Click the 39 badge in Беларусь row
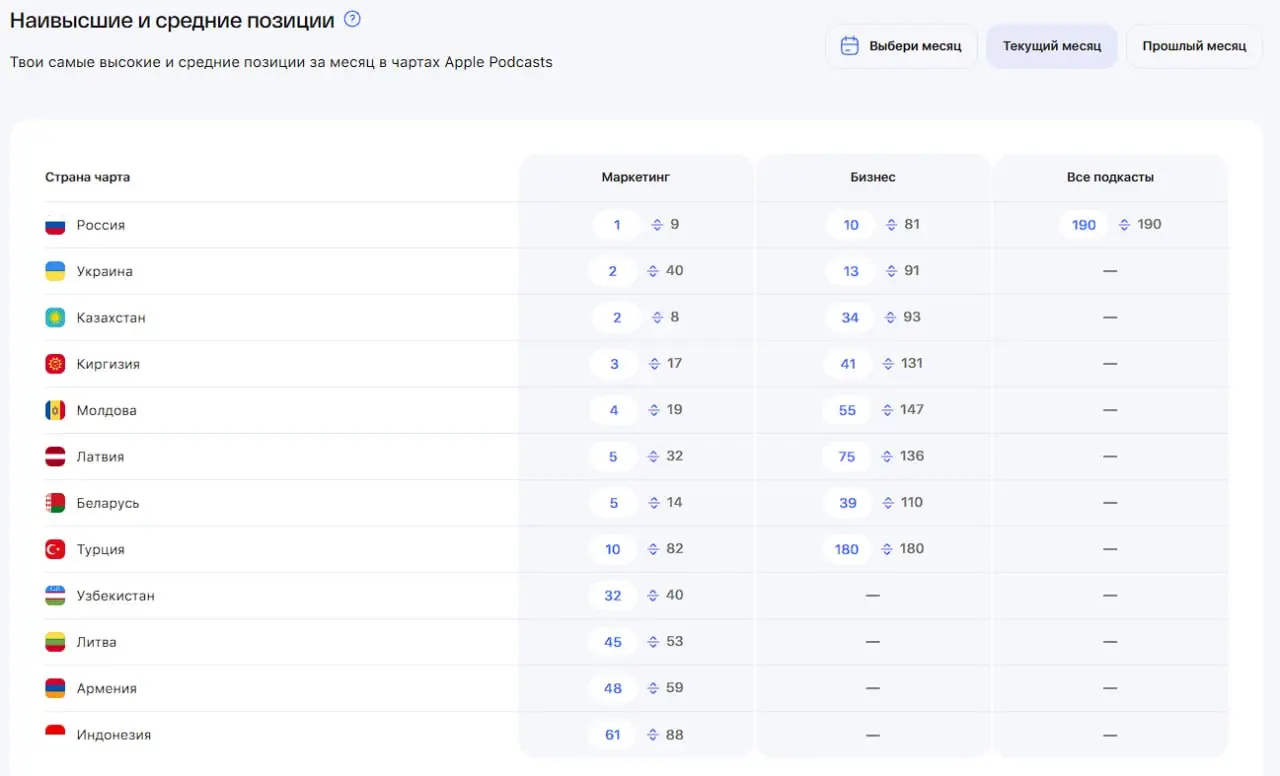This screenshot has height=776, width=1280. (848, 503)
